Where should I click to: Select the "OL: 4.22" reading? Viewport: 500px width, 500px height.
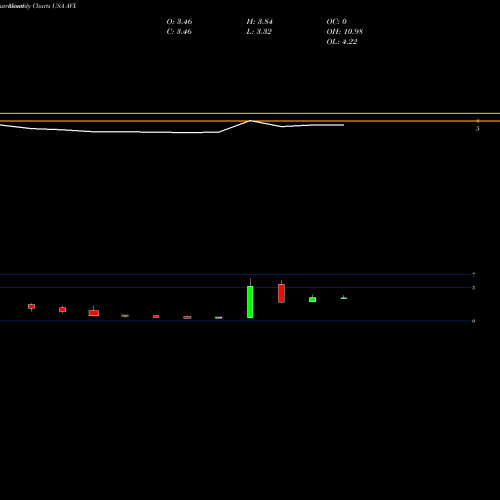click(342, 42)
